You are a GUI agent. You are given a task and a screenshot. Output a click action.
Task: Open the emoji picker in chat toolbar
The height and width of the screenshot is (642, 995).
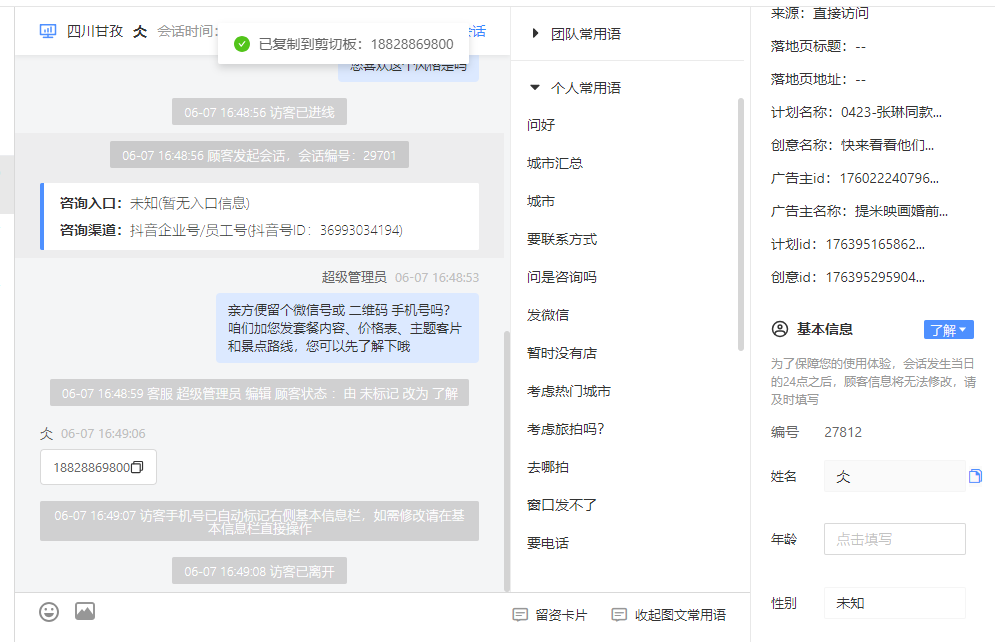49,612
